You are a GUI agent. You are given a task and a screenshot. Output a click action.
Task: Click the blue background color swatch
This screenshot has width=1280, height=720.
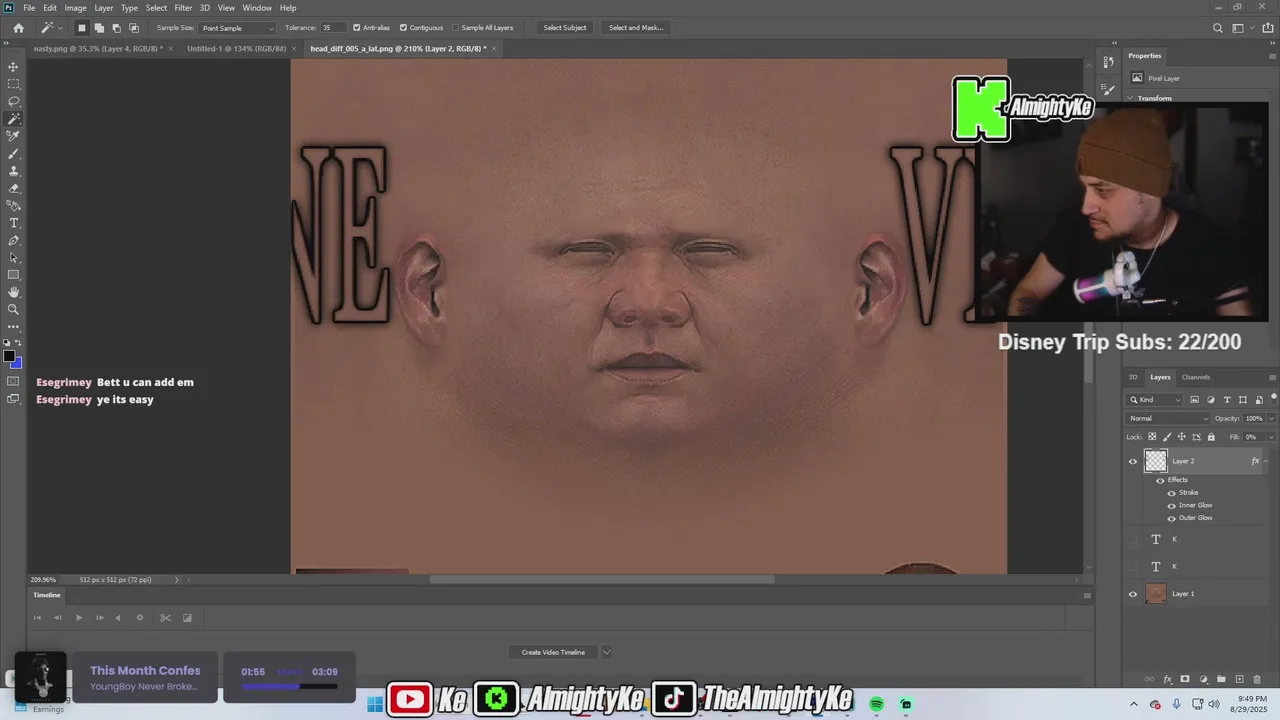(x=17, y=363)
